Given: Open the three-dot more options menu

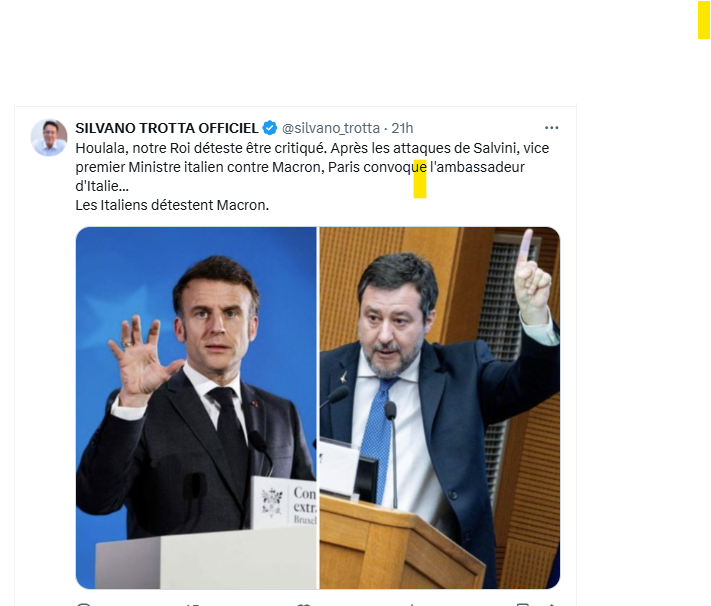Looking at the screenshot, I should tap(551, 128).
